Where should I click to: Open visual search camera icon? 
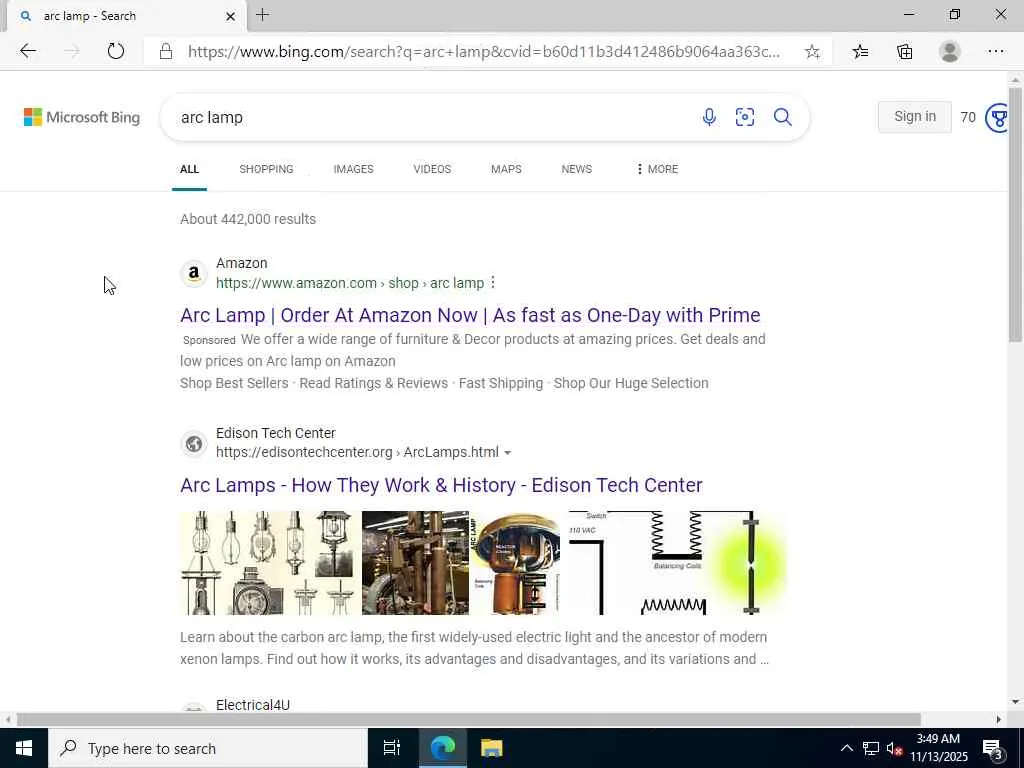point(744,117)
